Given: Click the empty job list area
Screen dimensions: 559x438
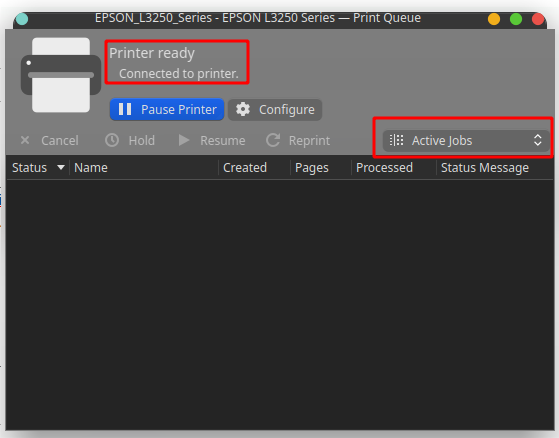Looking at the screenshot, I should coord(280,305).
